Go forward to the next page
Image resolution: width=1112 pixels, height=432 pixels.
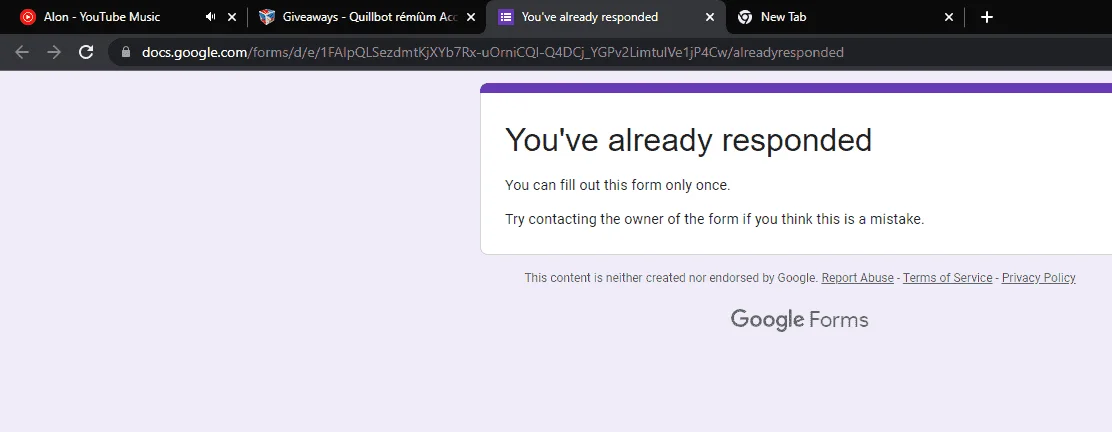coord(54,52)
